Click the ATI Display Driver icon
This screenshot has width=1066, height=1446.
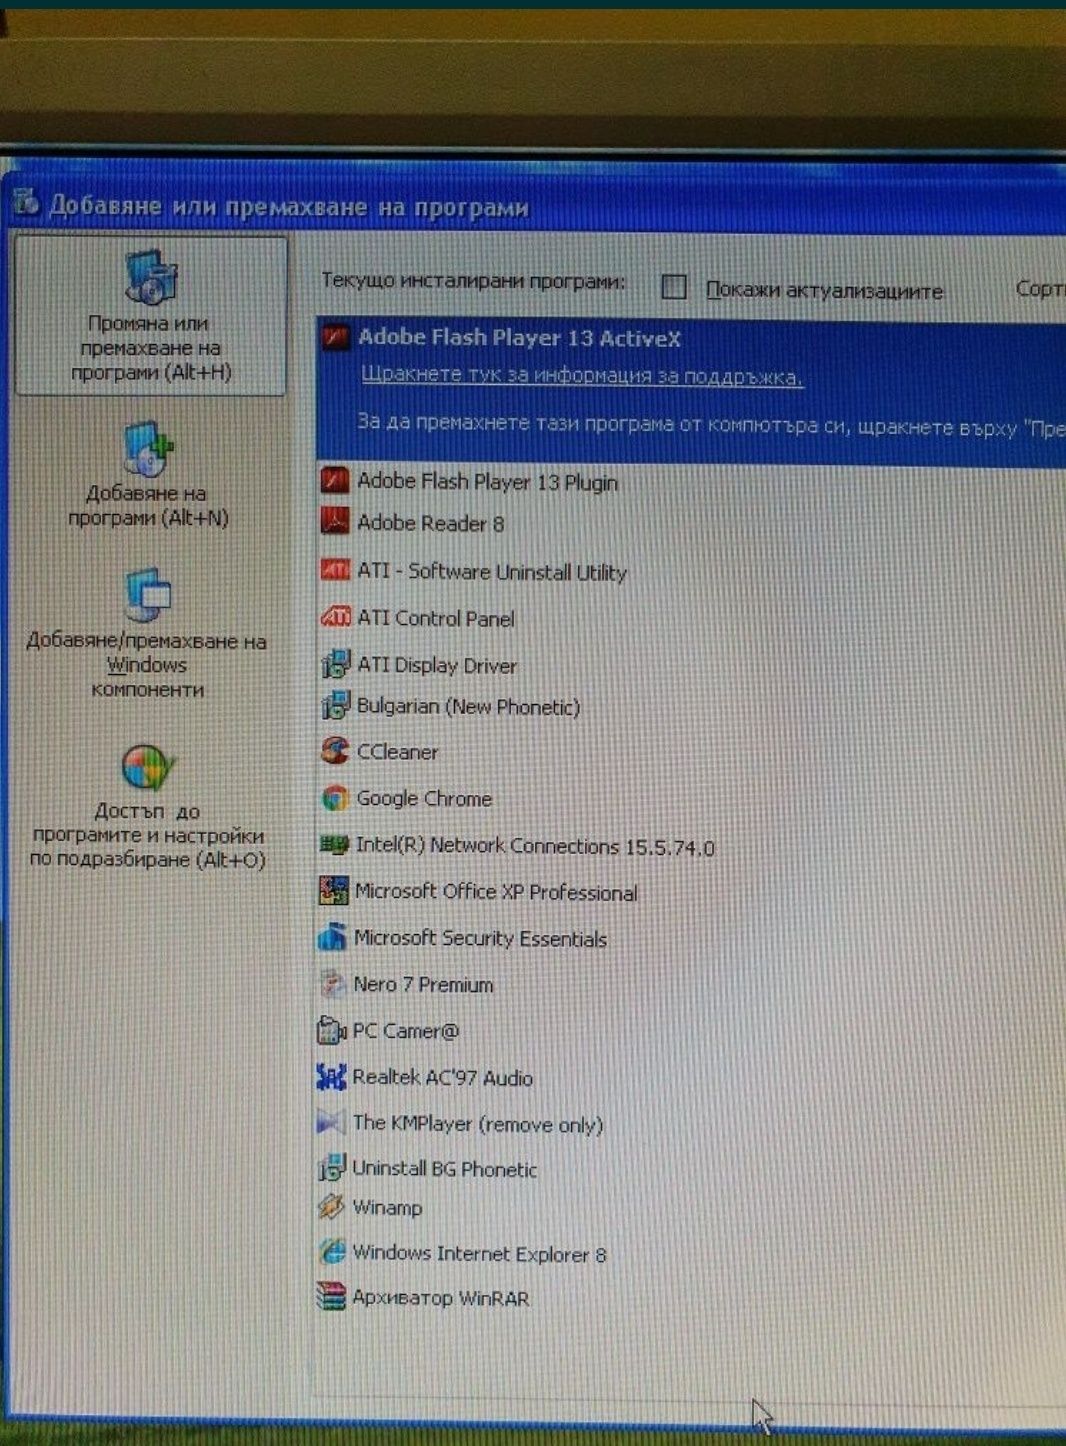[x=335, y=664]
